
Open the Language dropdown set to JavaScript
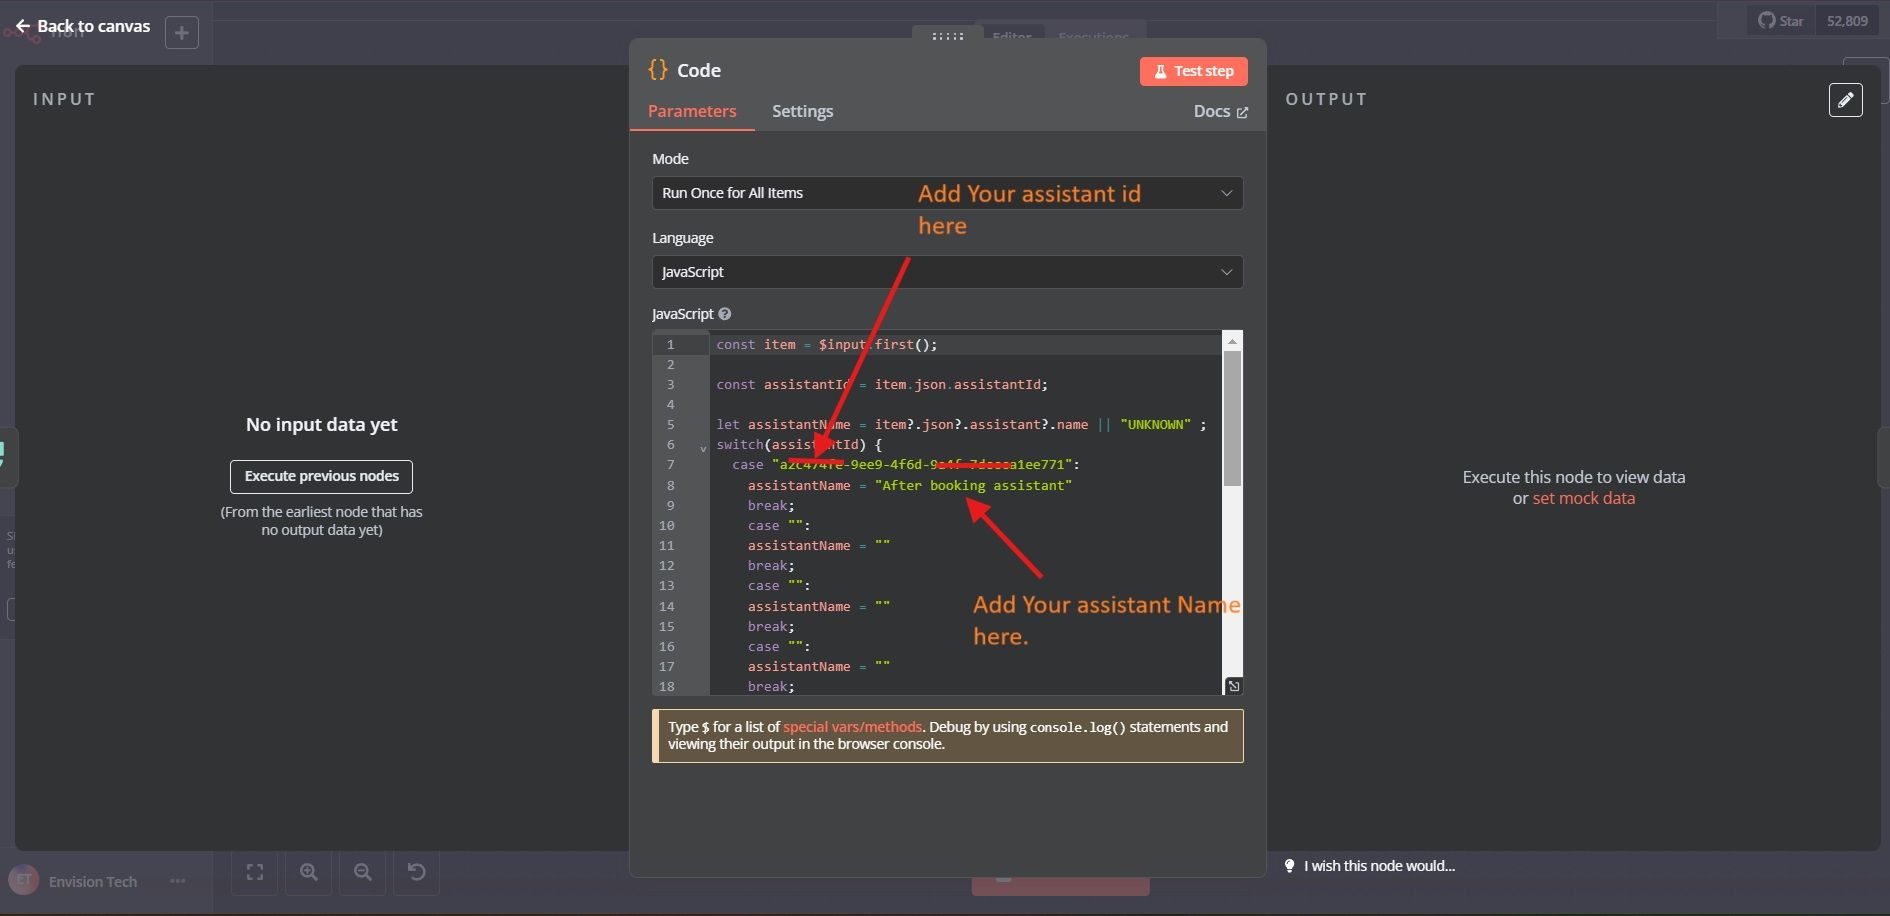click(946, 271)
